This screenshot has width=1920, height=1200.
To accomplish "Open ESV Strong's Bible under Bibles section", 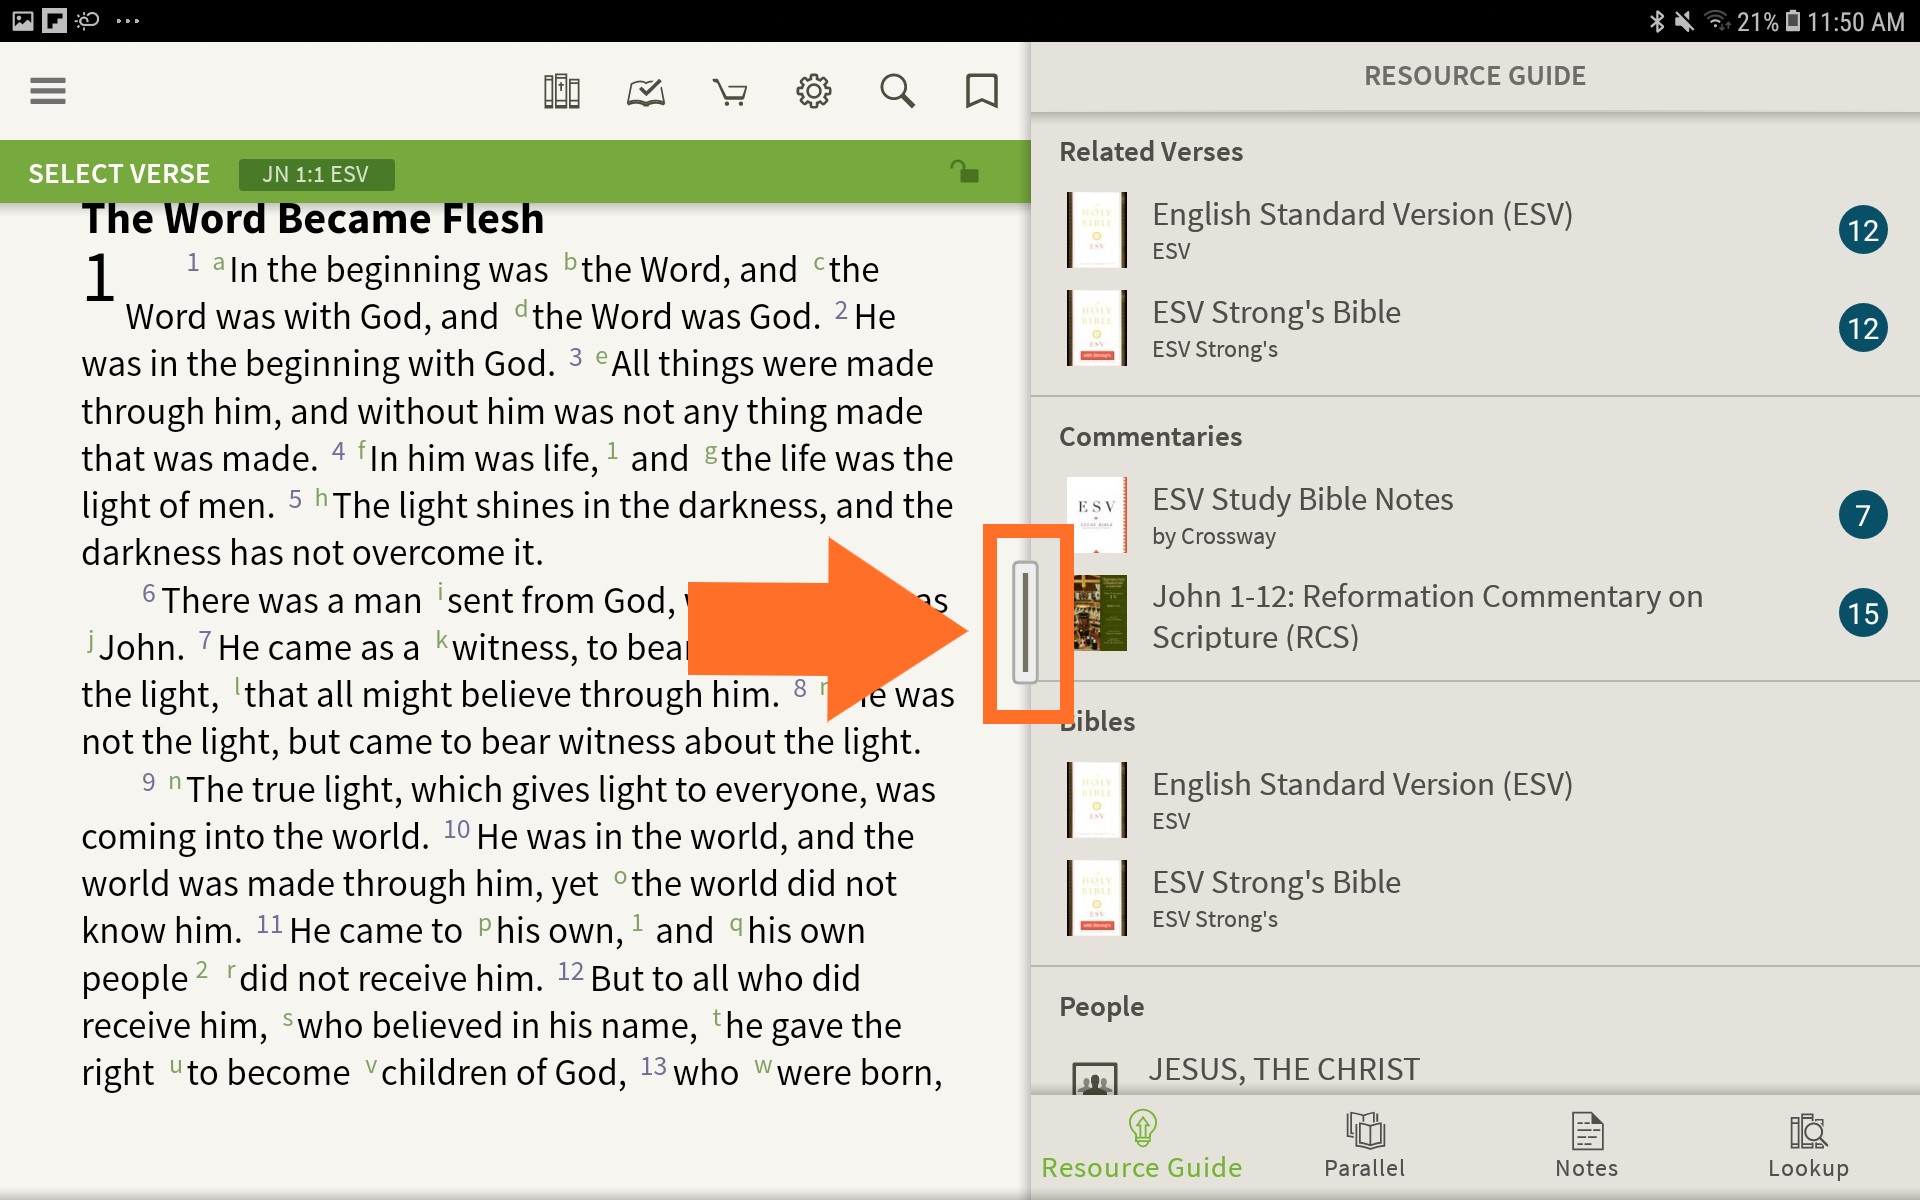I will (x=1475, y=898).
